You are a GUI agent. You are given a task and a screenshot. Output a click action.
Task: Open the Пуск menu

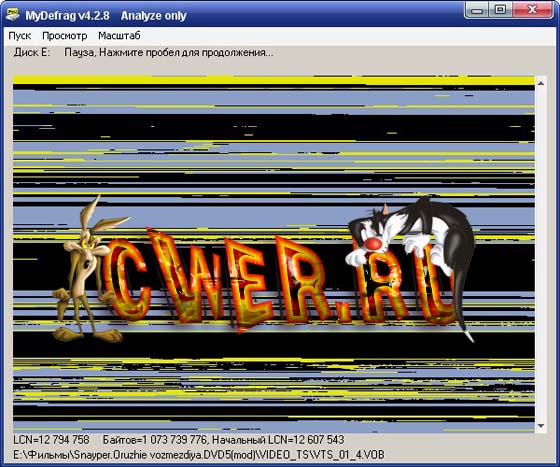[20, 36]
